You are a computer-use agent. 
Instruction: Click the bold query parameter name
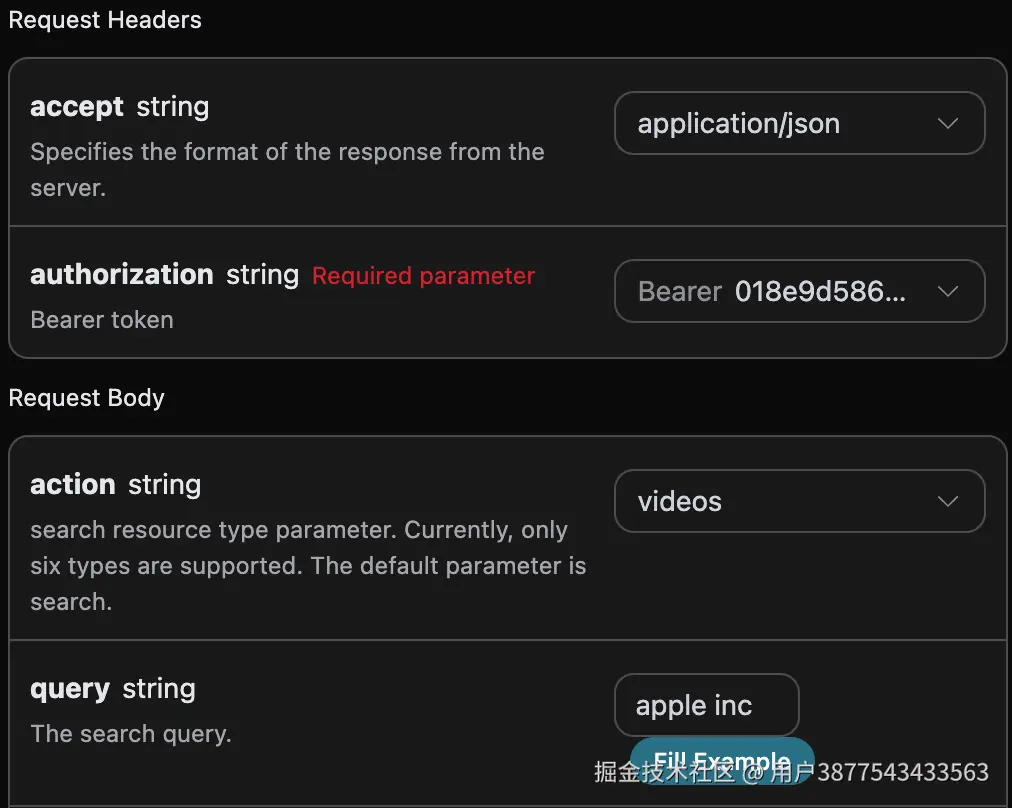click(x=70, y=689)
